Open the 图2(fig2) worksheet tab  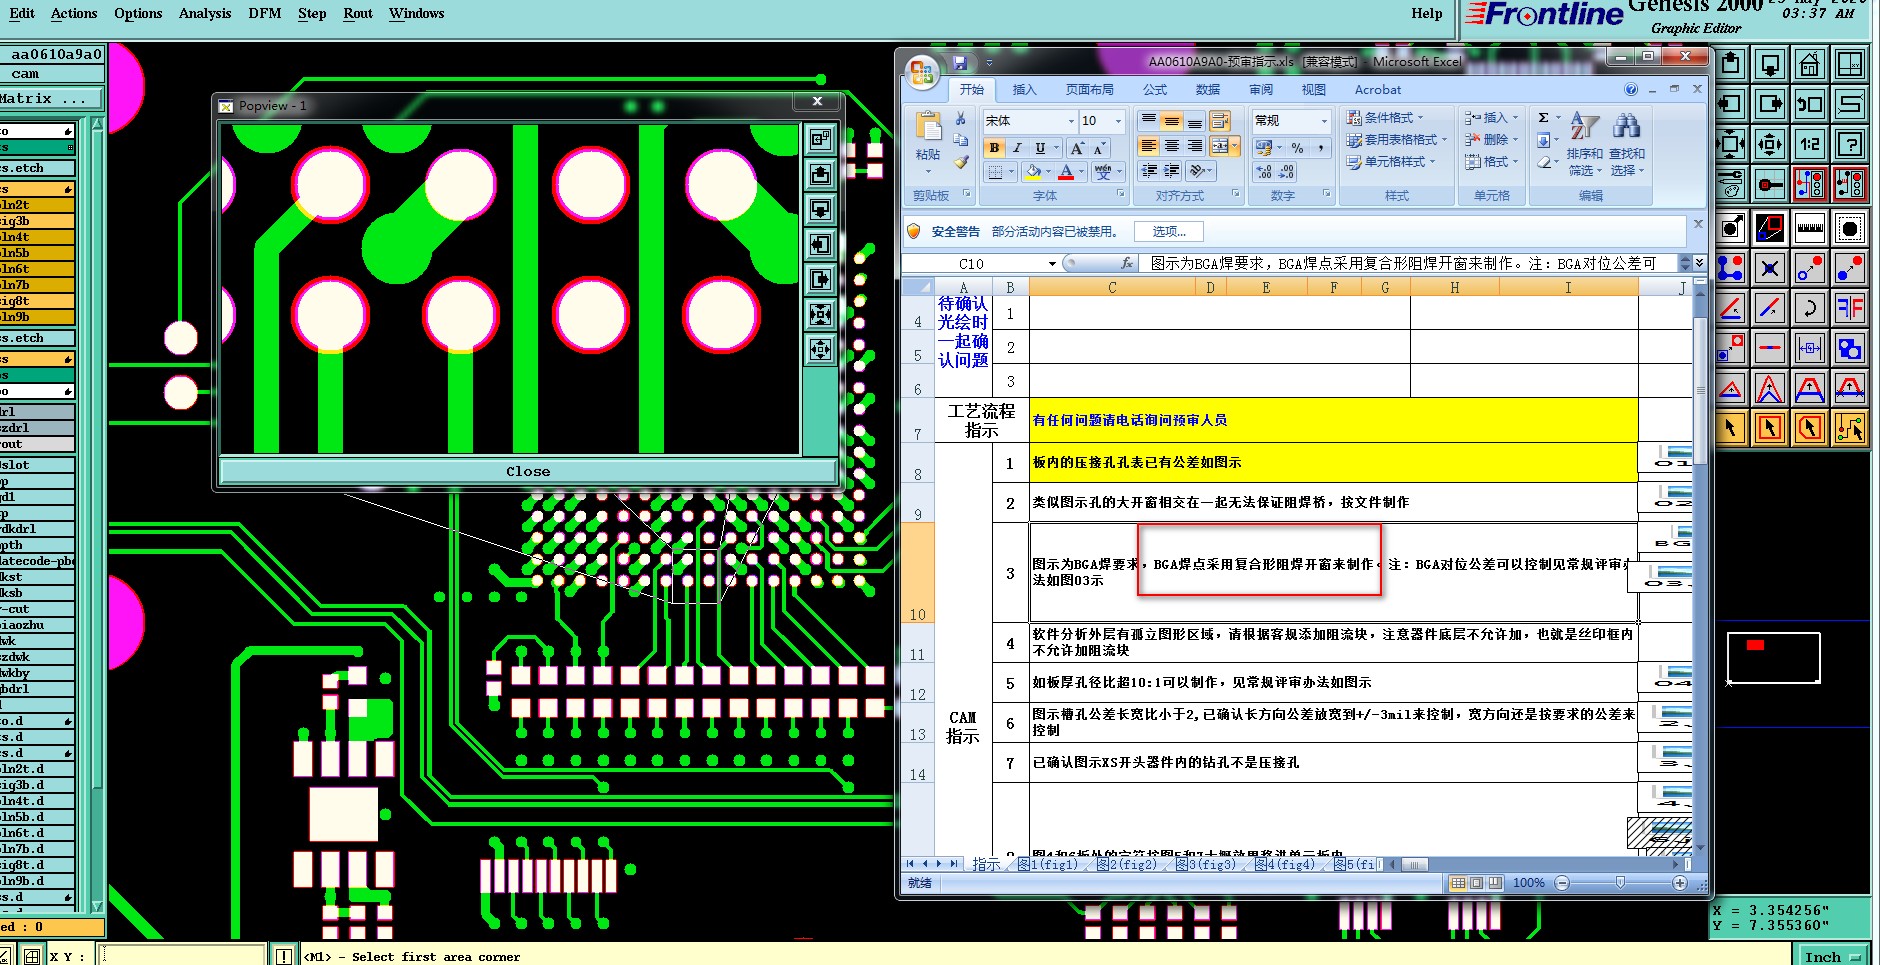pos(1126,865)
